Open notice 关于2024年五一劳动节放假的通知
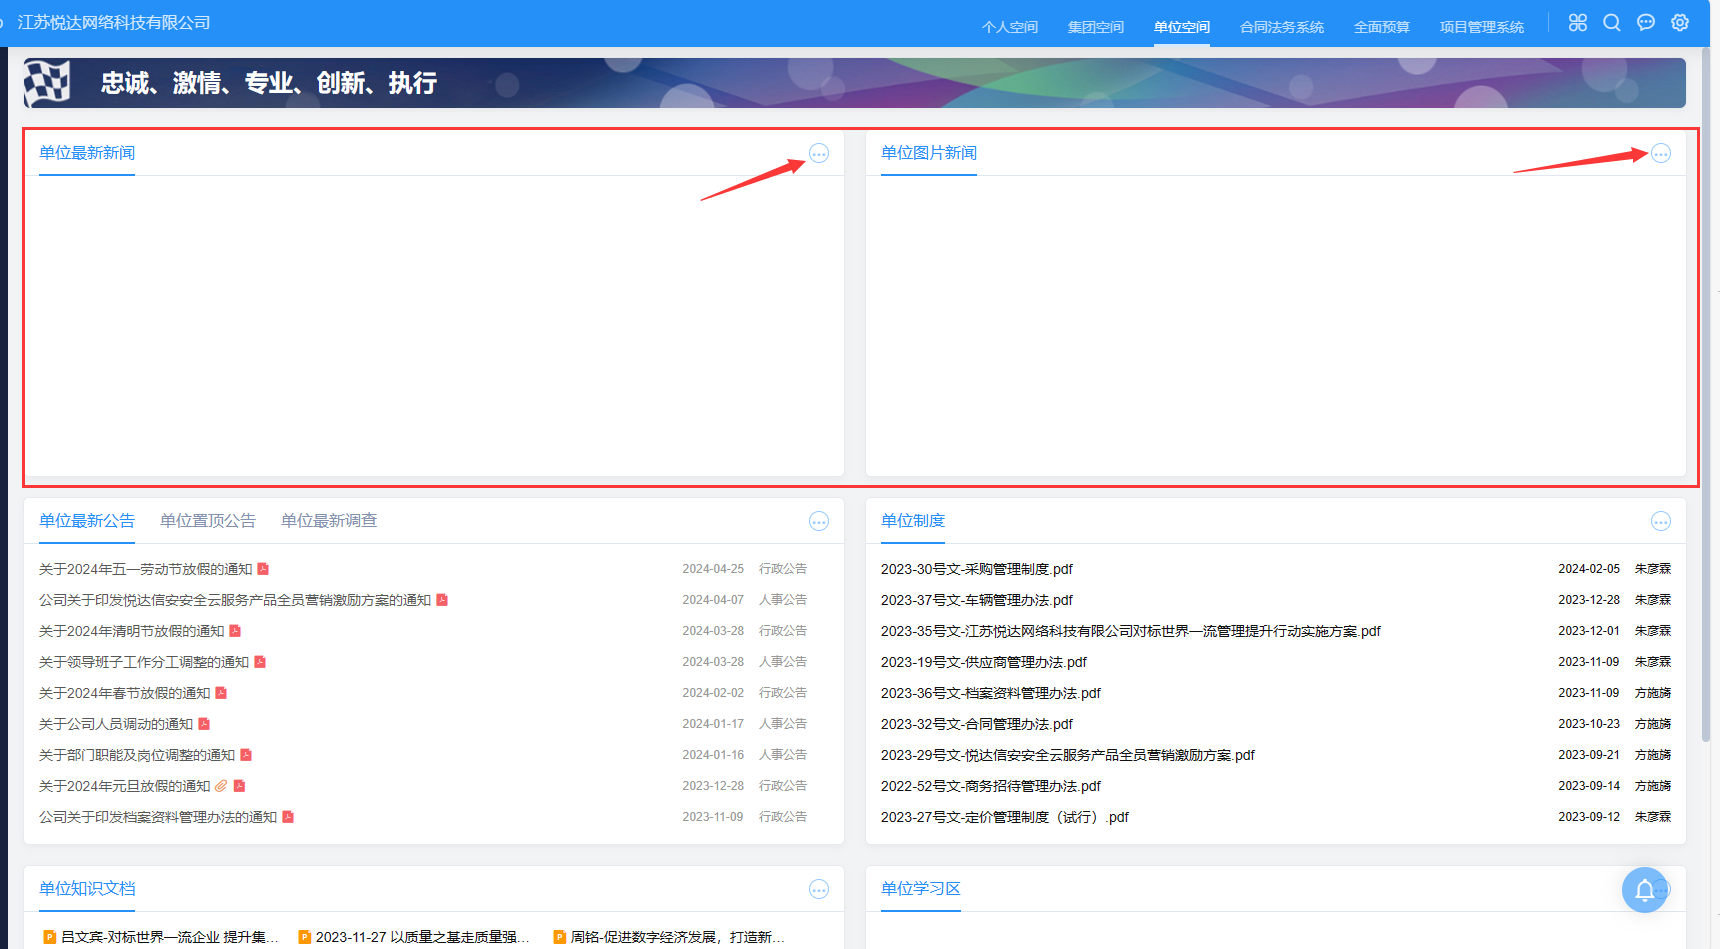The height and width of the screenshot is (949, 1720). click(146, 569)
